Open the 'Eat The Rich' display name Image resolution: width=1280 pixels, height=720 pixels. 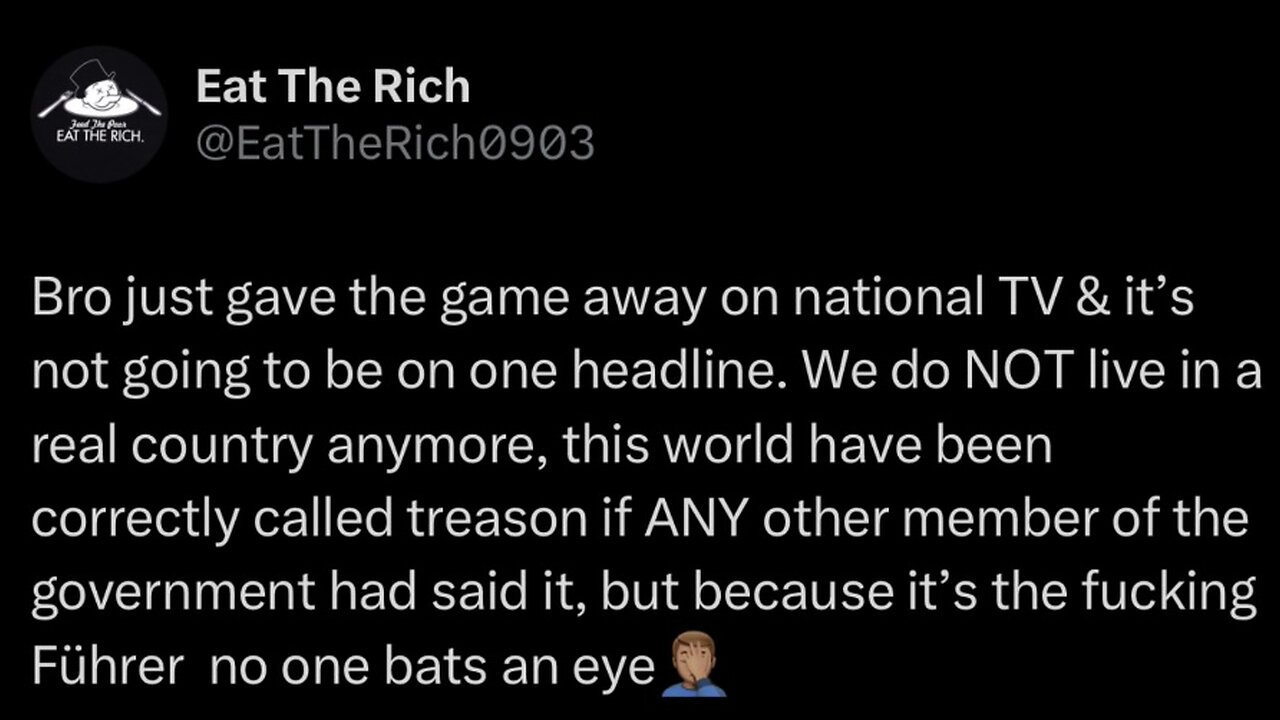click(x=333, y=87)
